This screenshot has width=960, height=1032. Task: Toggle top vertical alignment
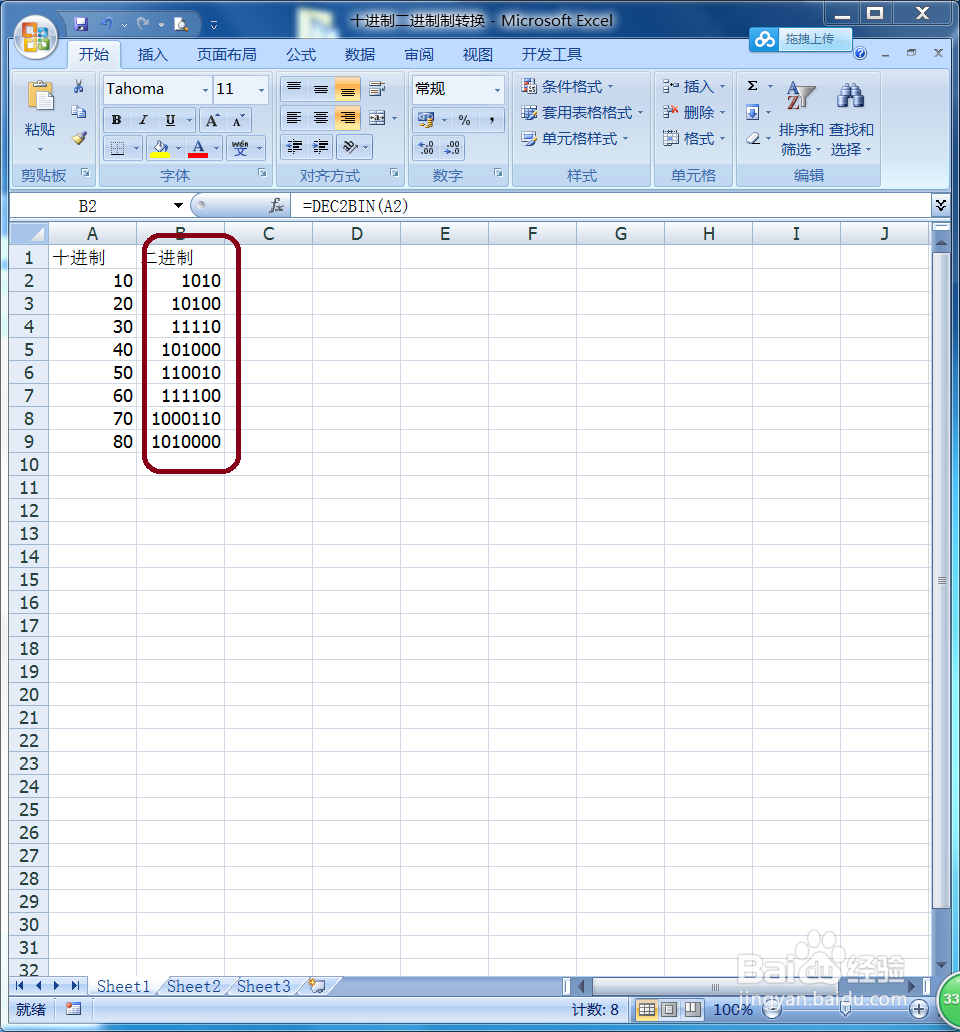coord(293,88)
